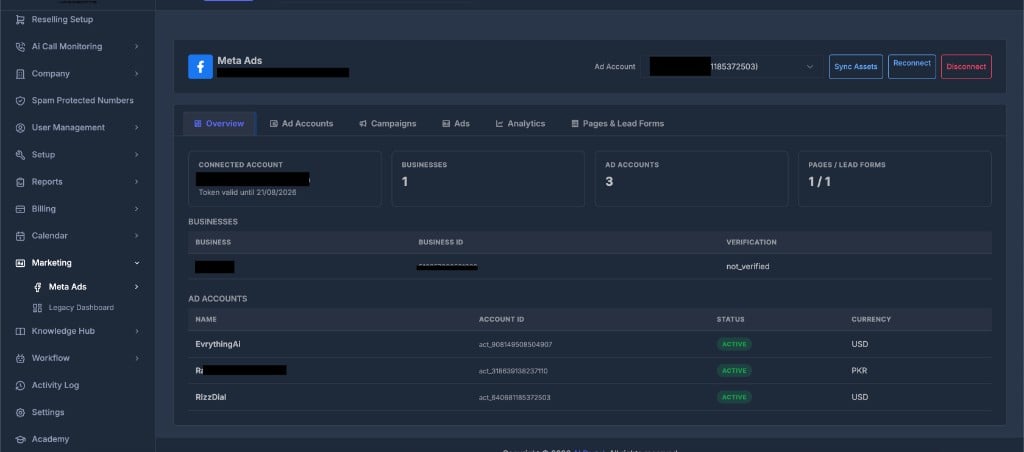Click the Knowledge Hub book icon
The width and height of the screenshot is (1024, 452).
pos(20,331)
